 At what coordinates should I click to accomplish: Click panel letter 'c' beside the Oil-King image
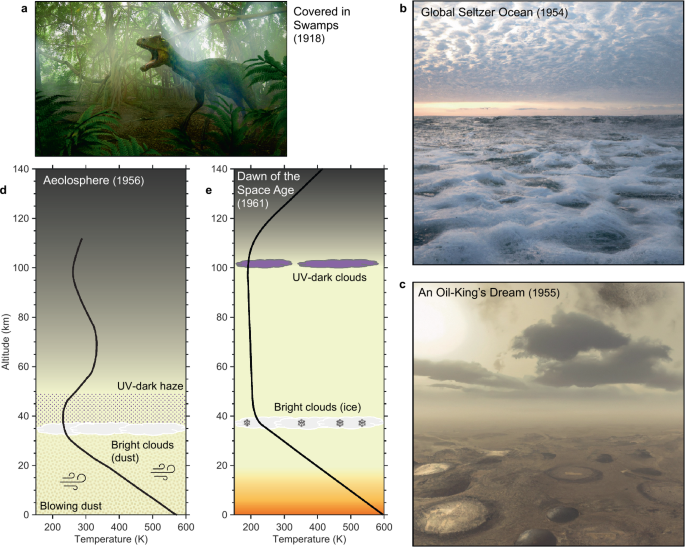[x=403, y=285]
